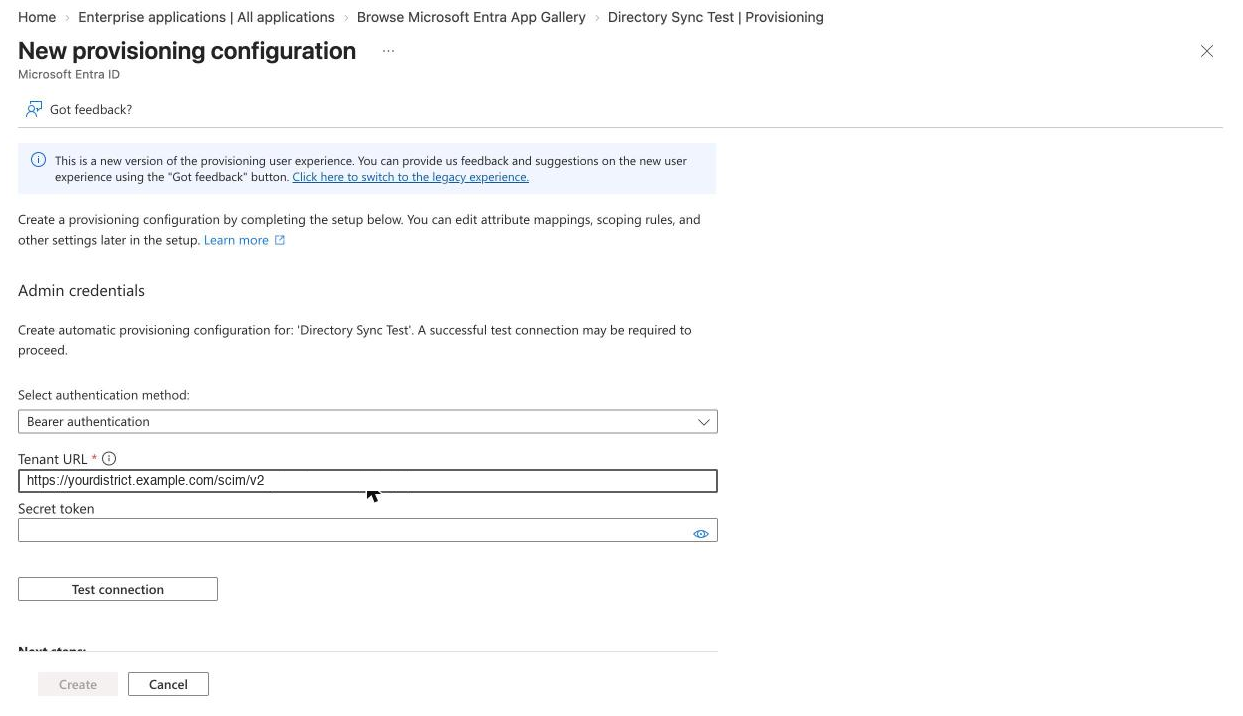Open the Learn more link
Viewport: 1243px width, 716px height.
[x=236, y=240]
